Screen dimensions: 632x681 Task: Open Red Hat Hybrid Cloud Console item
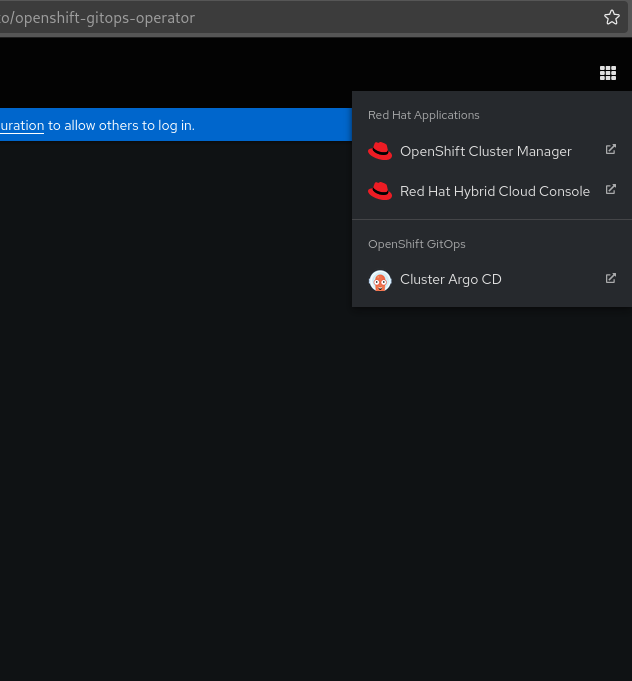point(492,191)
